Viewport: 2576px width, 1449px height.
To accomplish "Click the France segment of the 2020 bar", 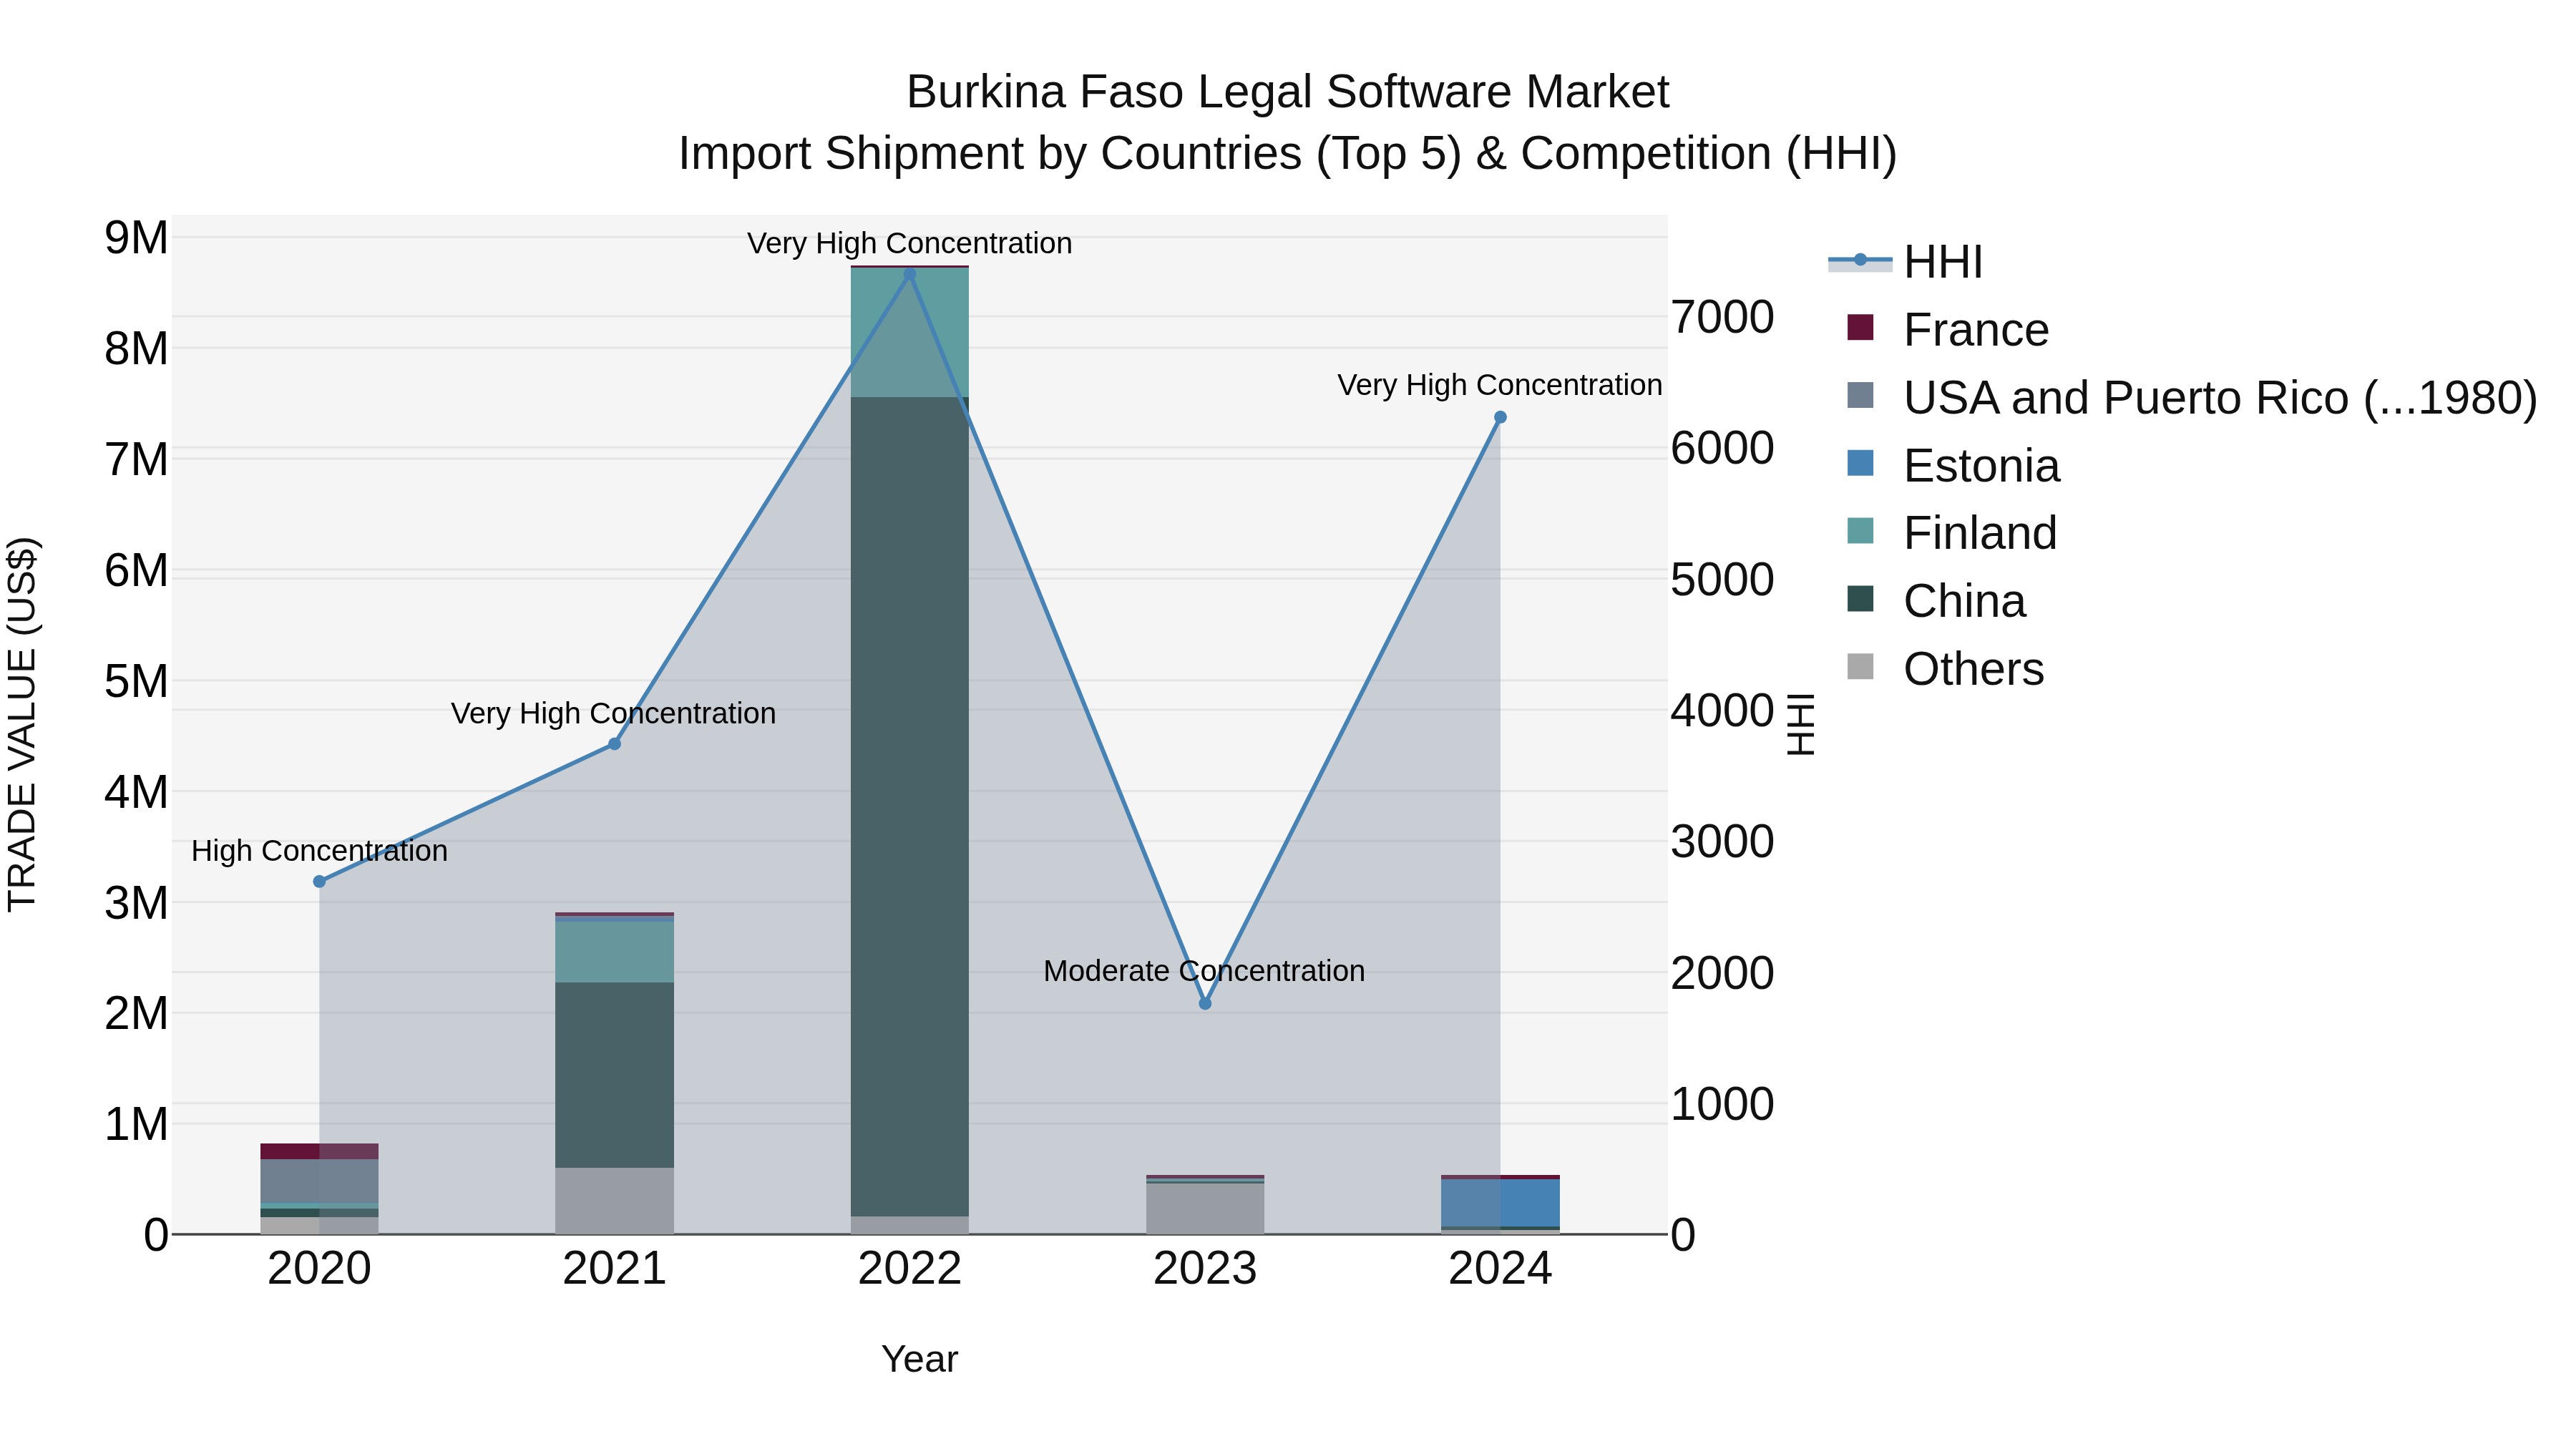I will click(x=319, y=1152).
